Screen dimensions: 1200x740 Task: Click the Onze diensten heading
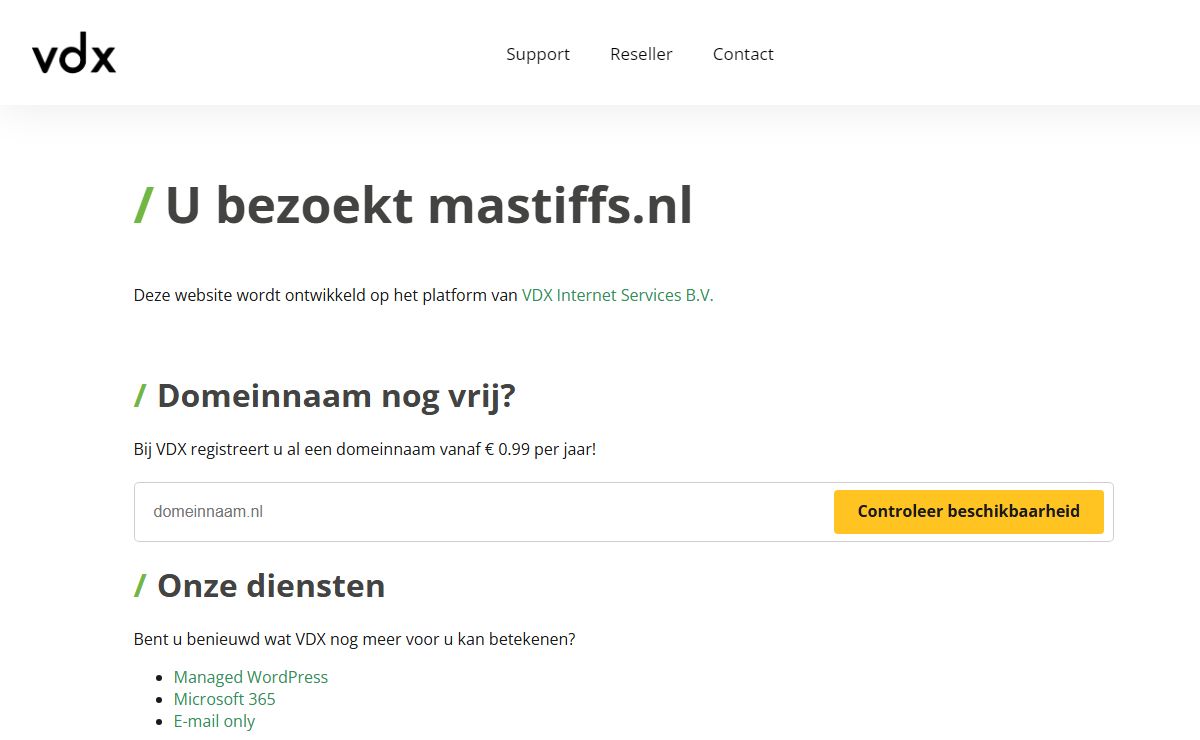(x=260, y=585)
